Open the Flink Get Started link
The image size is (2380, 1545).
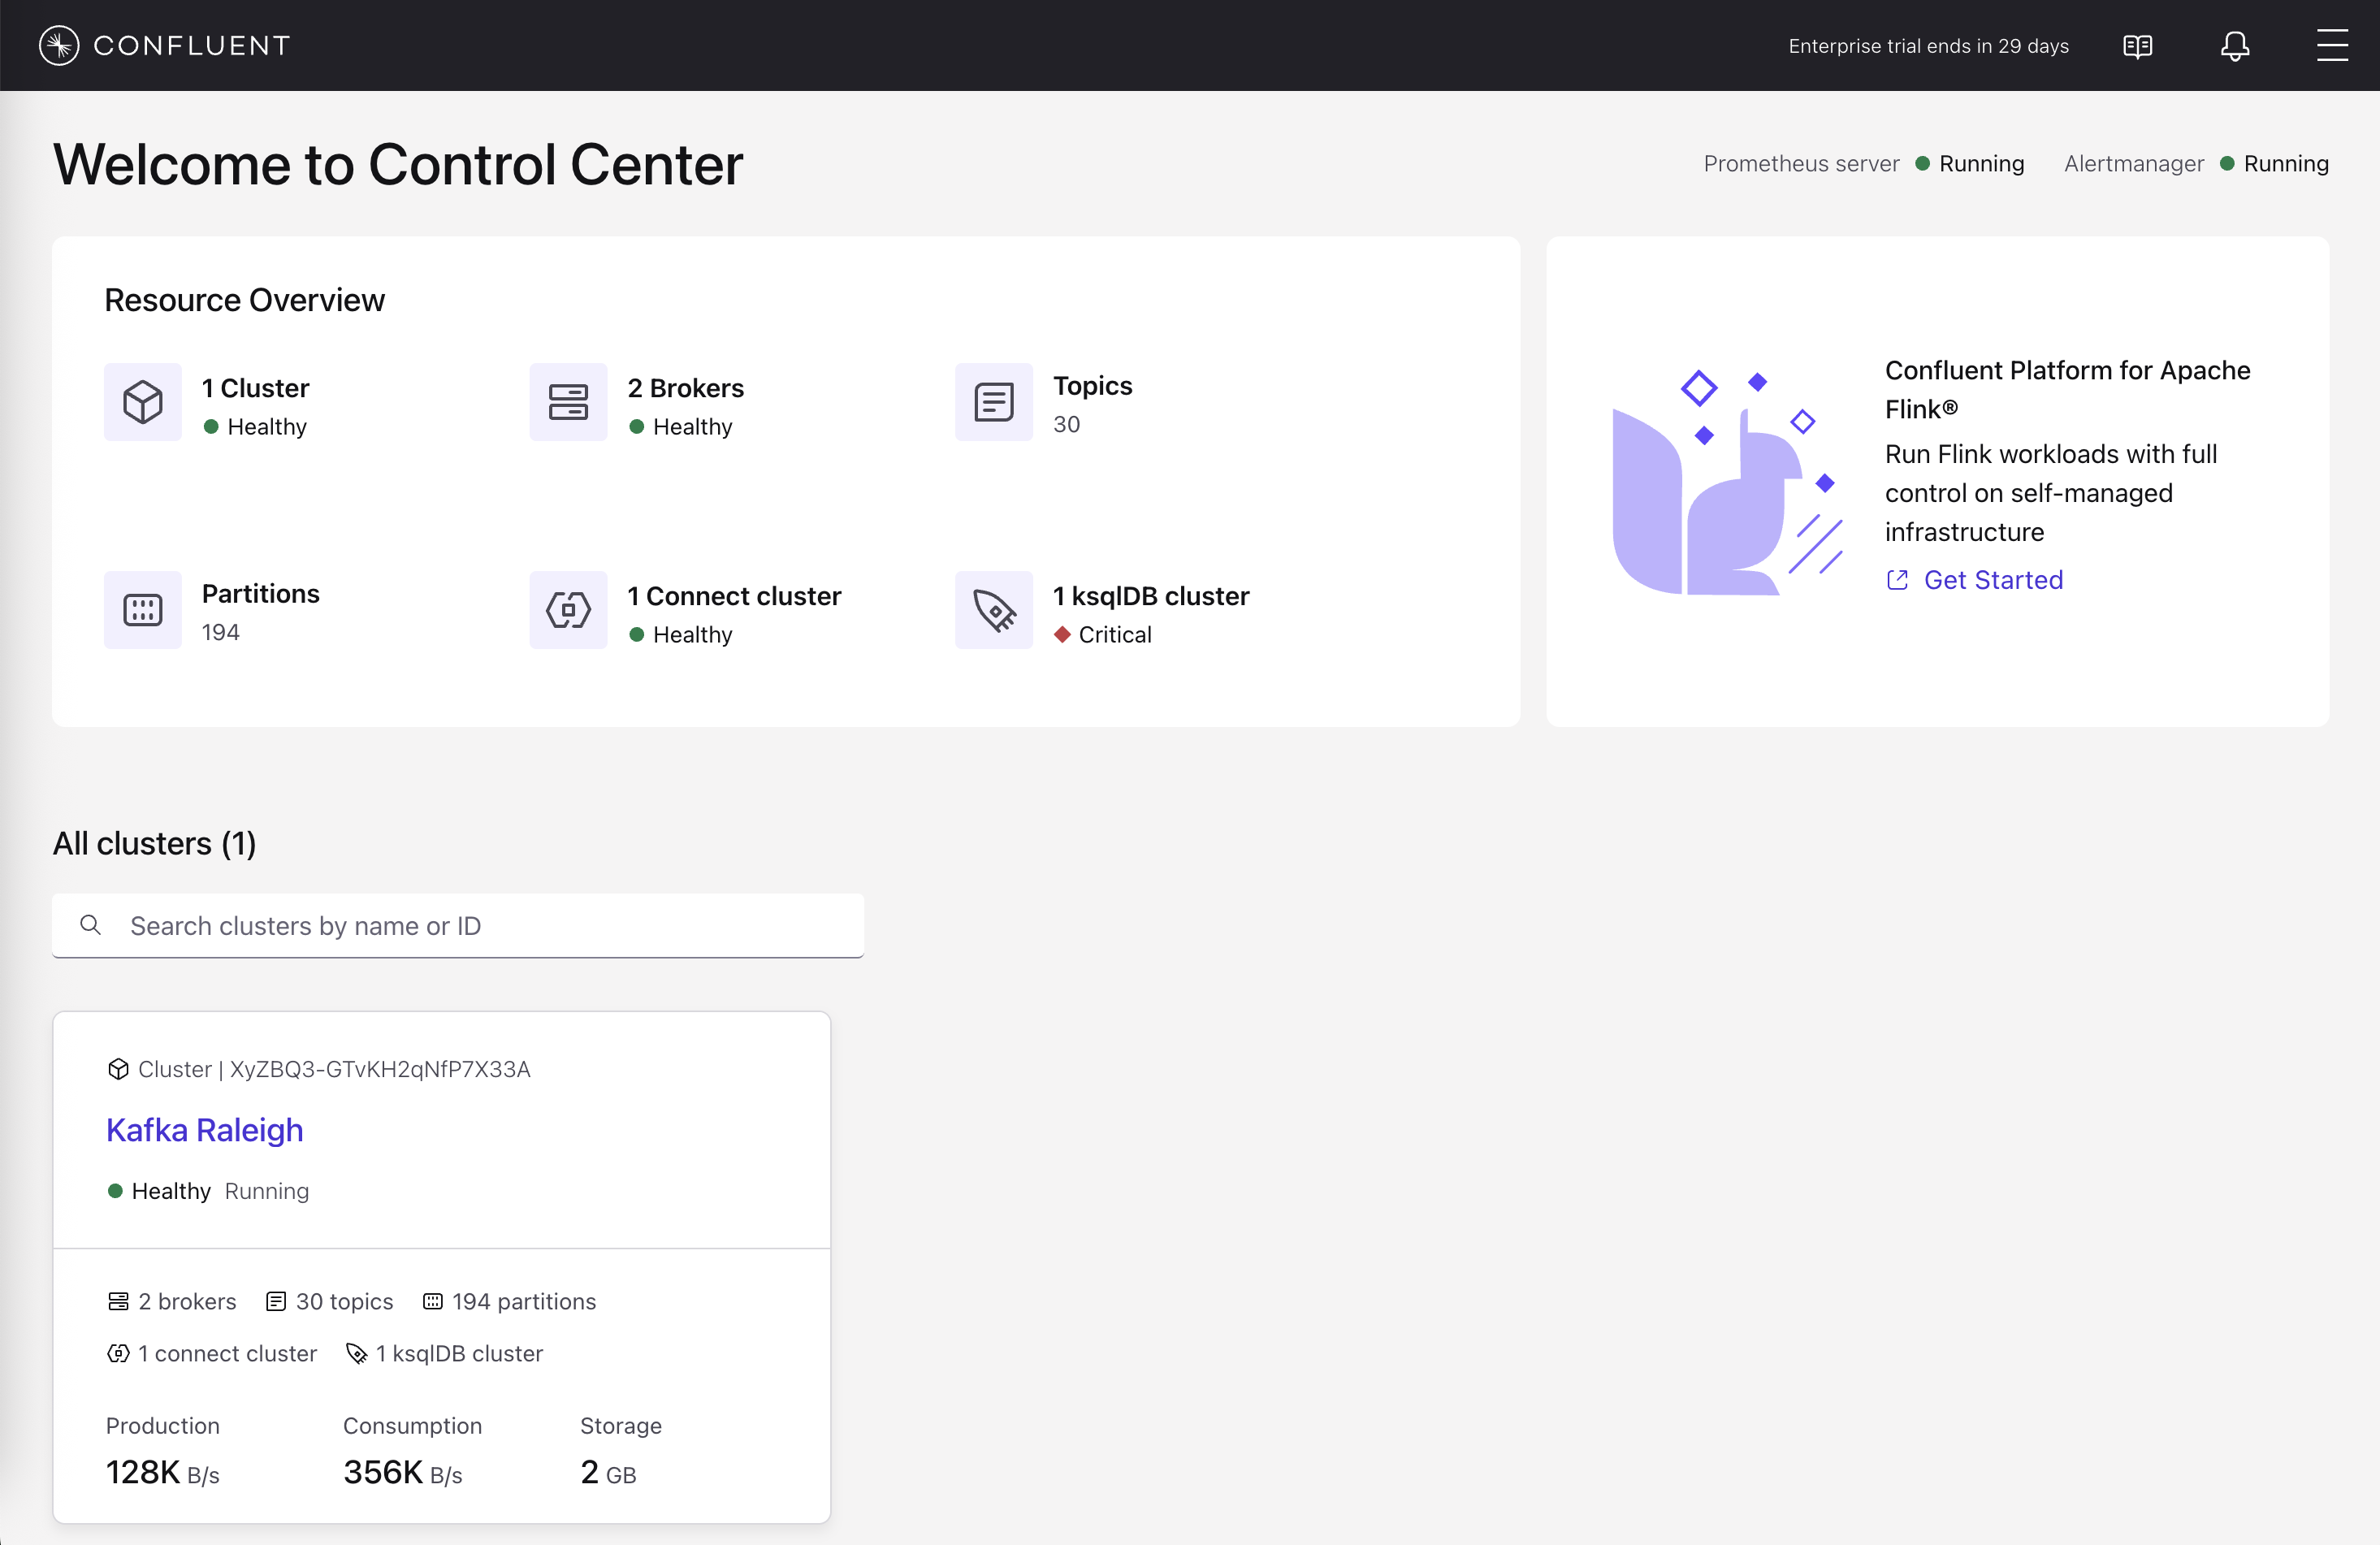[1992, 580]
